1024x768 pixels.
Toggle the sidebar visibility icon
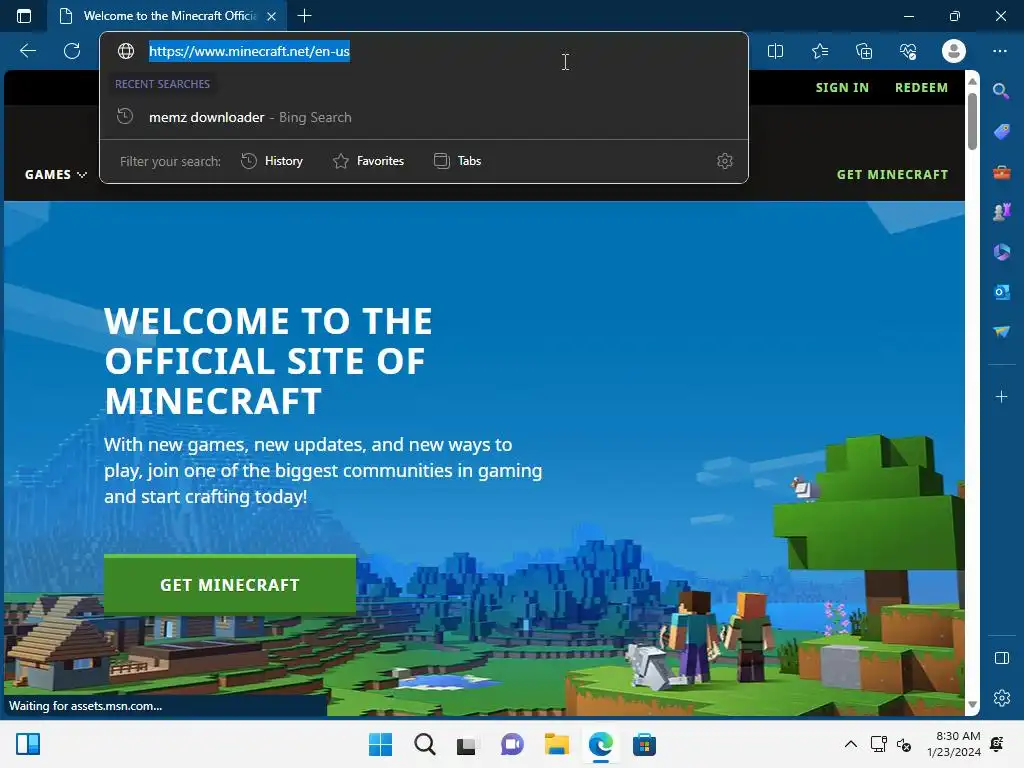(x=1001, y=658)
